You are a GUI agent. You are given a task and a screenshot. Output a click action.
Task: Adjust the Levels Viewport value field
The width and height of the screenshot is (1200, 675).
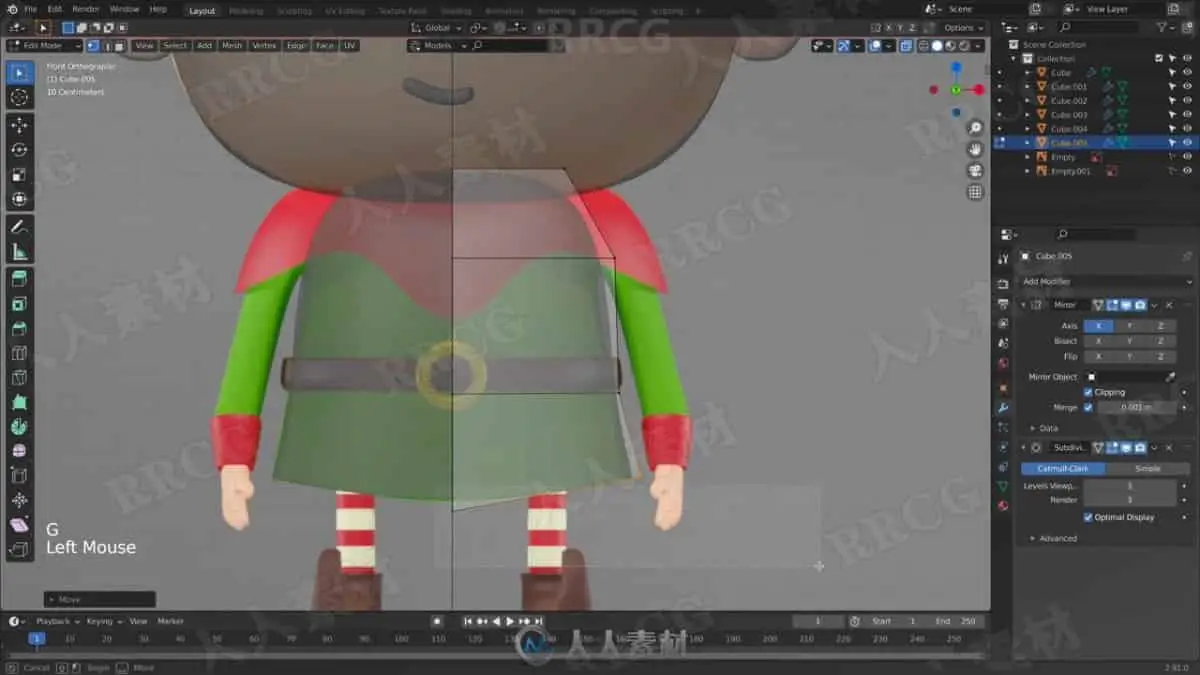pyautogui.click(x=1130, y=486)
